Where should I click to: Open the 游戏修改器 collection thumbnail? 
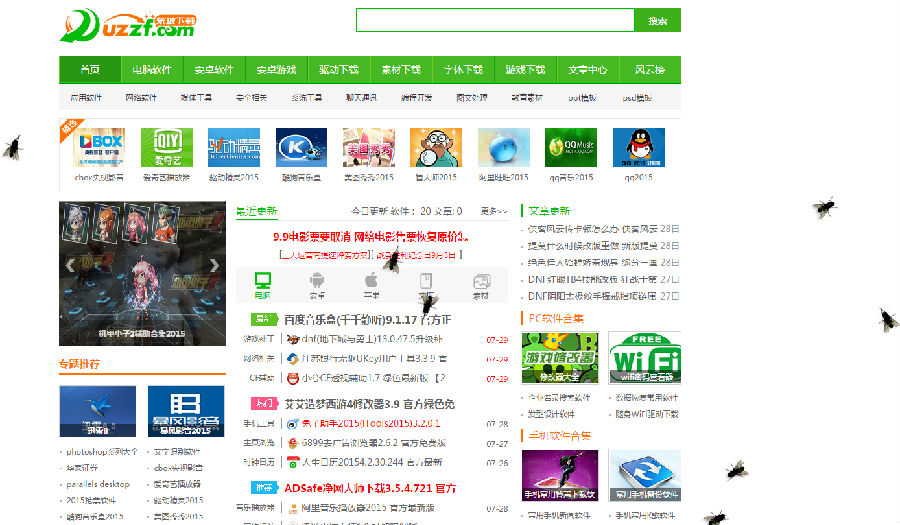pyautogui.click(x=560, y=357)
